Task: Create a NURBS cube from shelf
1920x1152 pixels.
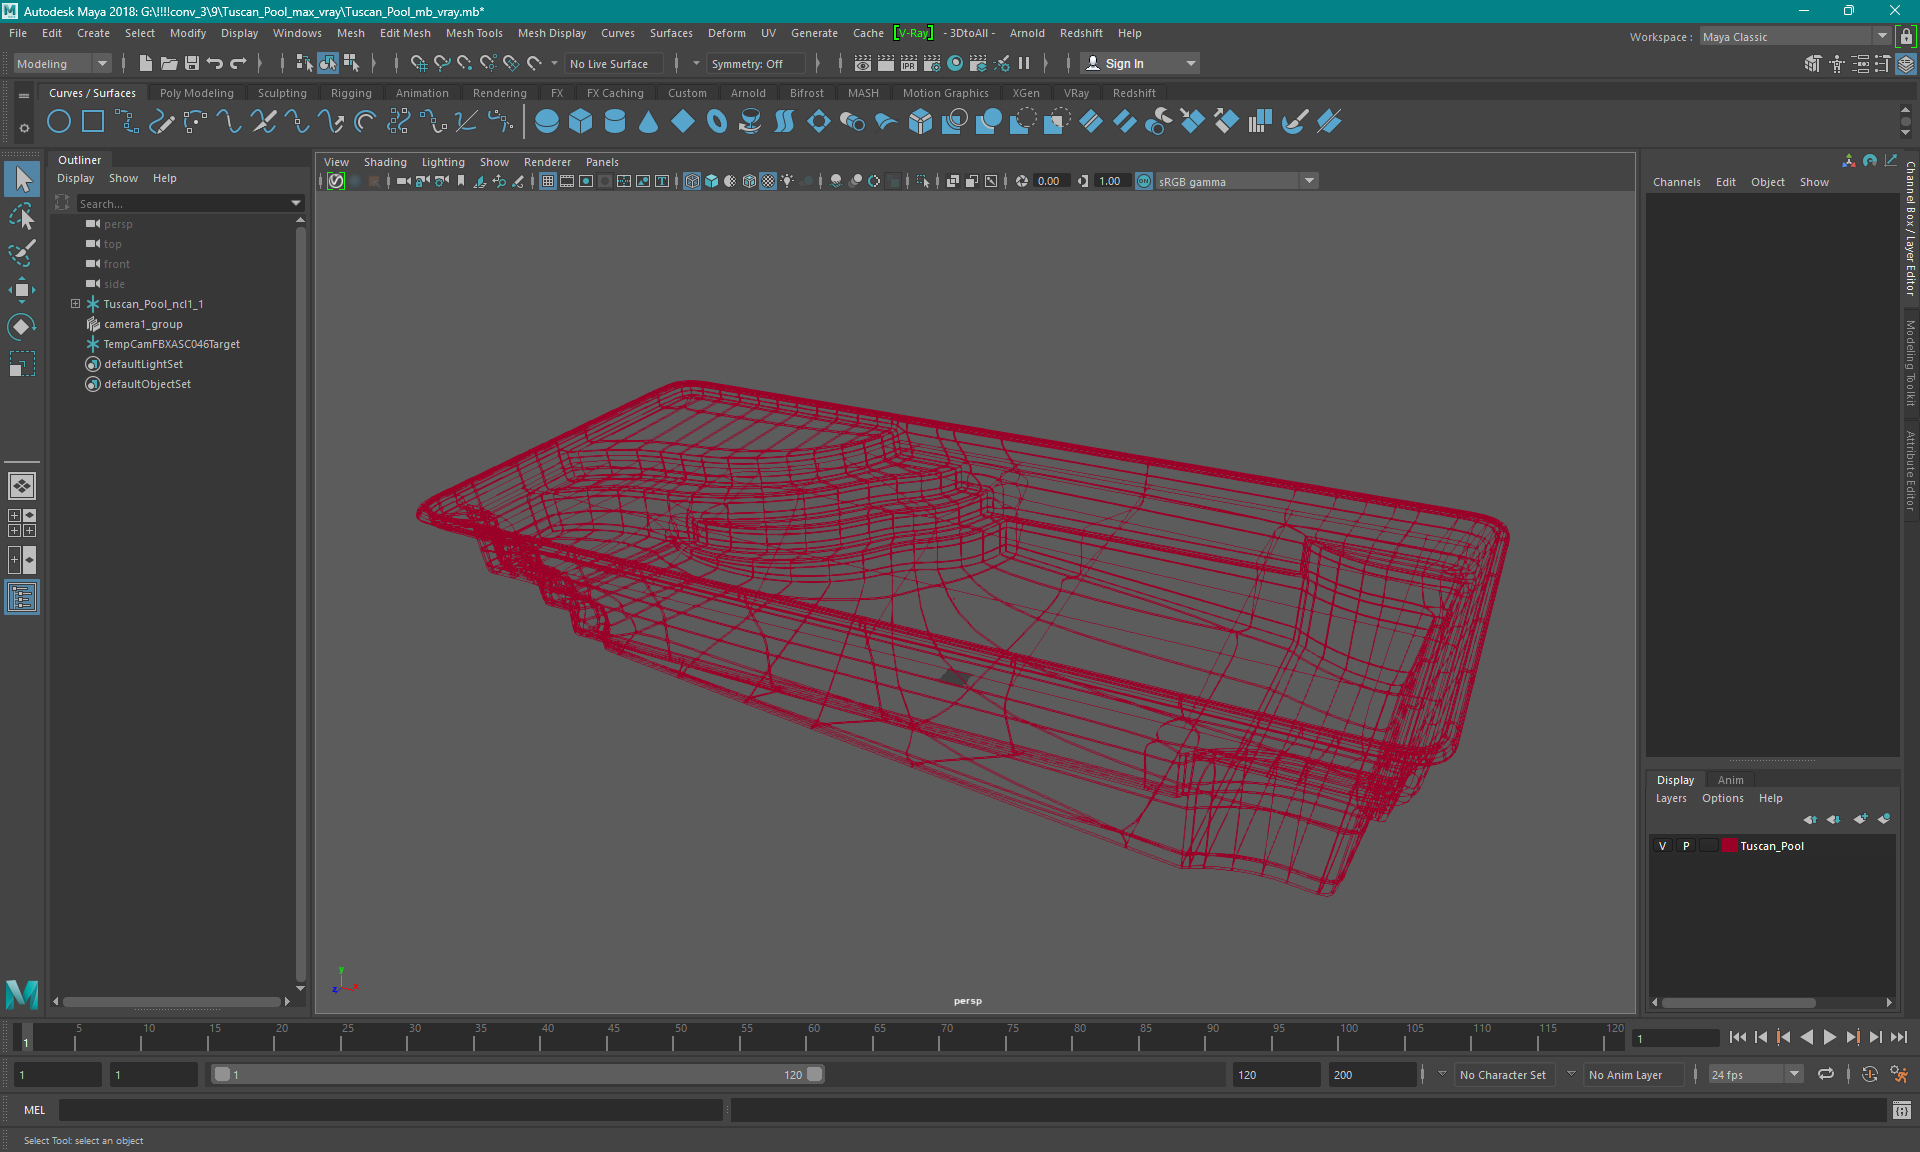Action: tap(581, 122)
